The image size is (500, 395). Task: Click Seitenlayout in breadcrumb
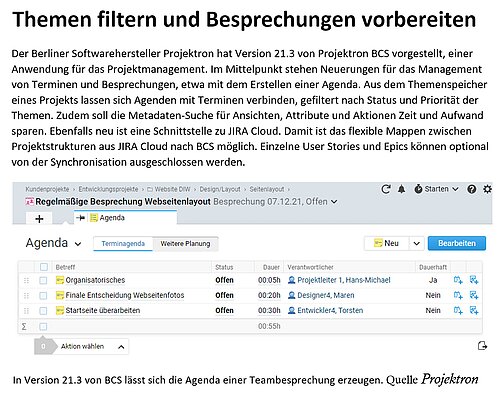267,189
